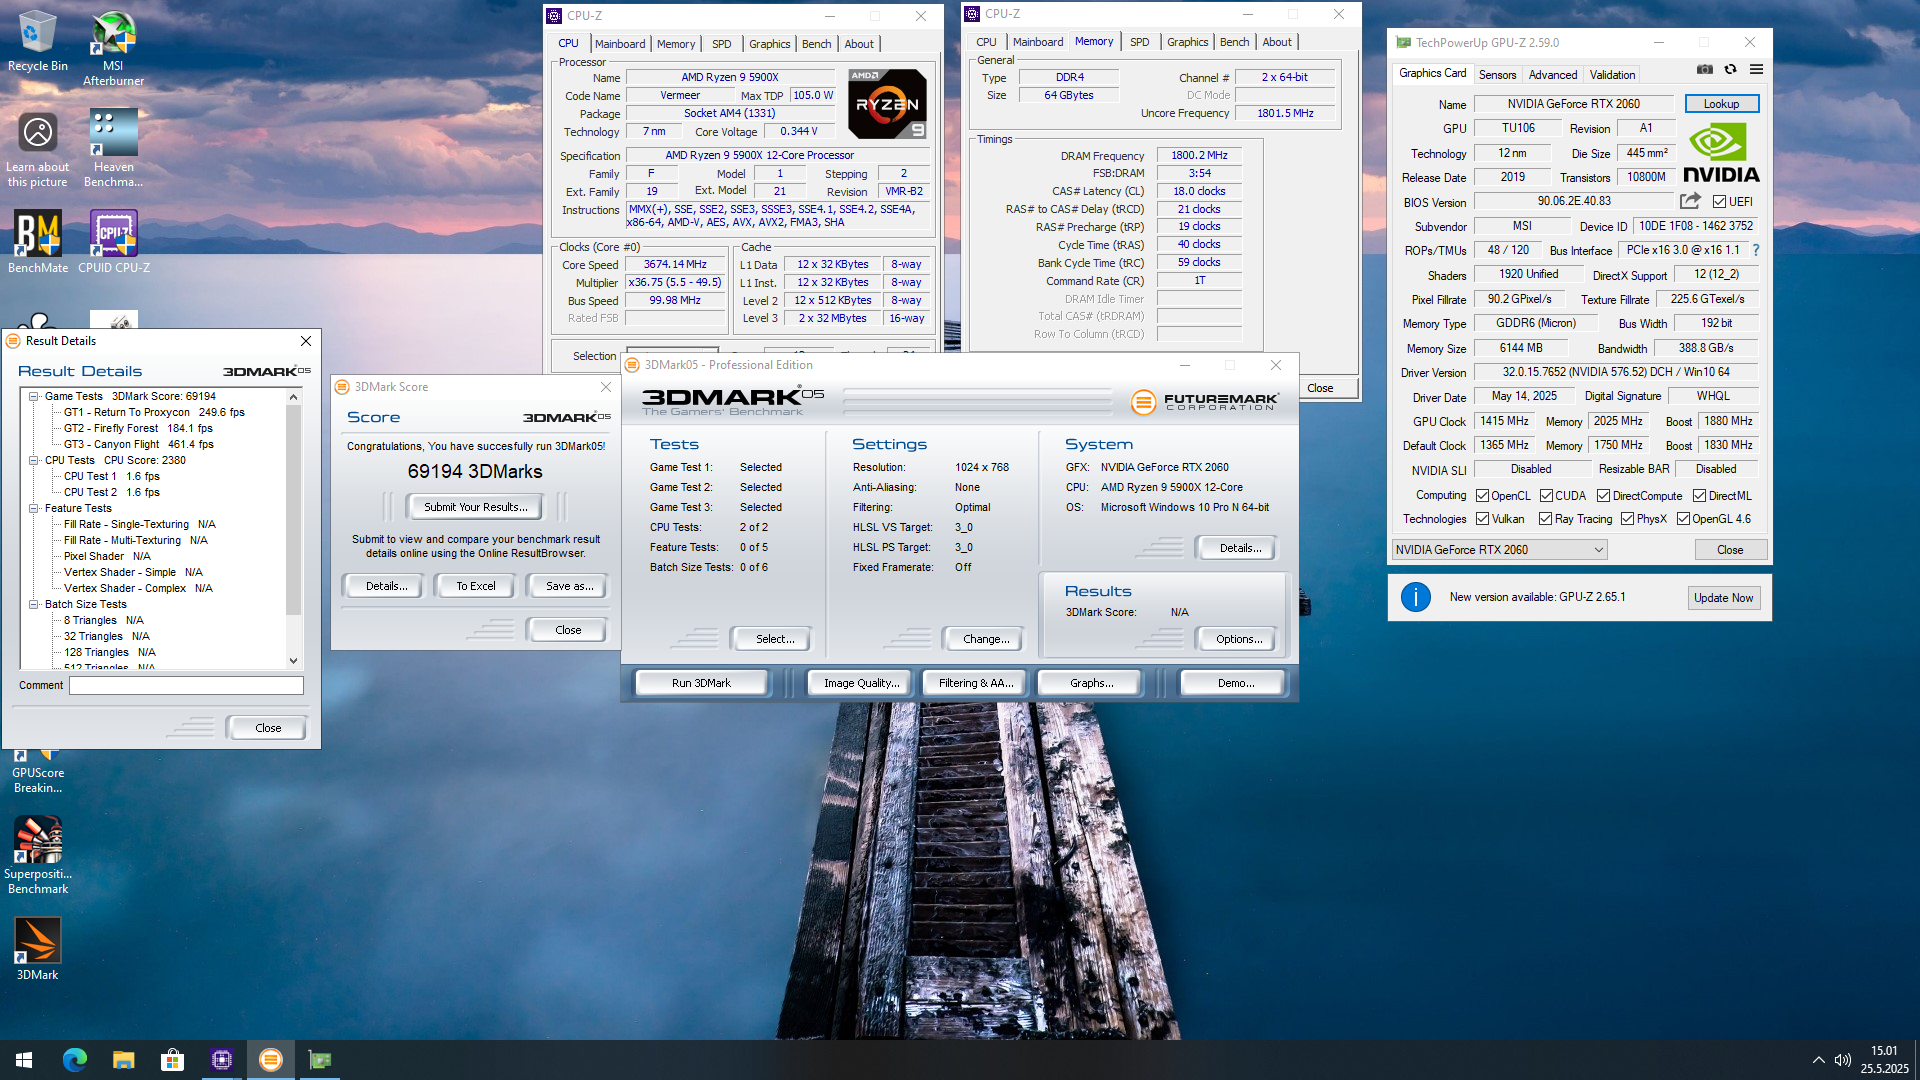Click the NVIDIA logo in GPU-Z

(x=1721, y=152)
